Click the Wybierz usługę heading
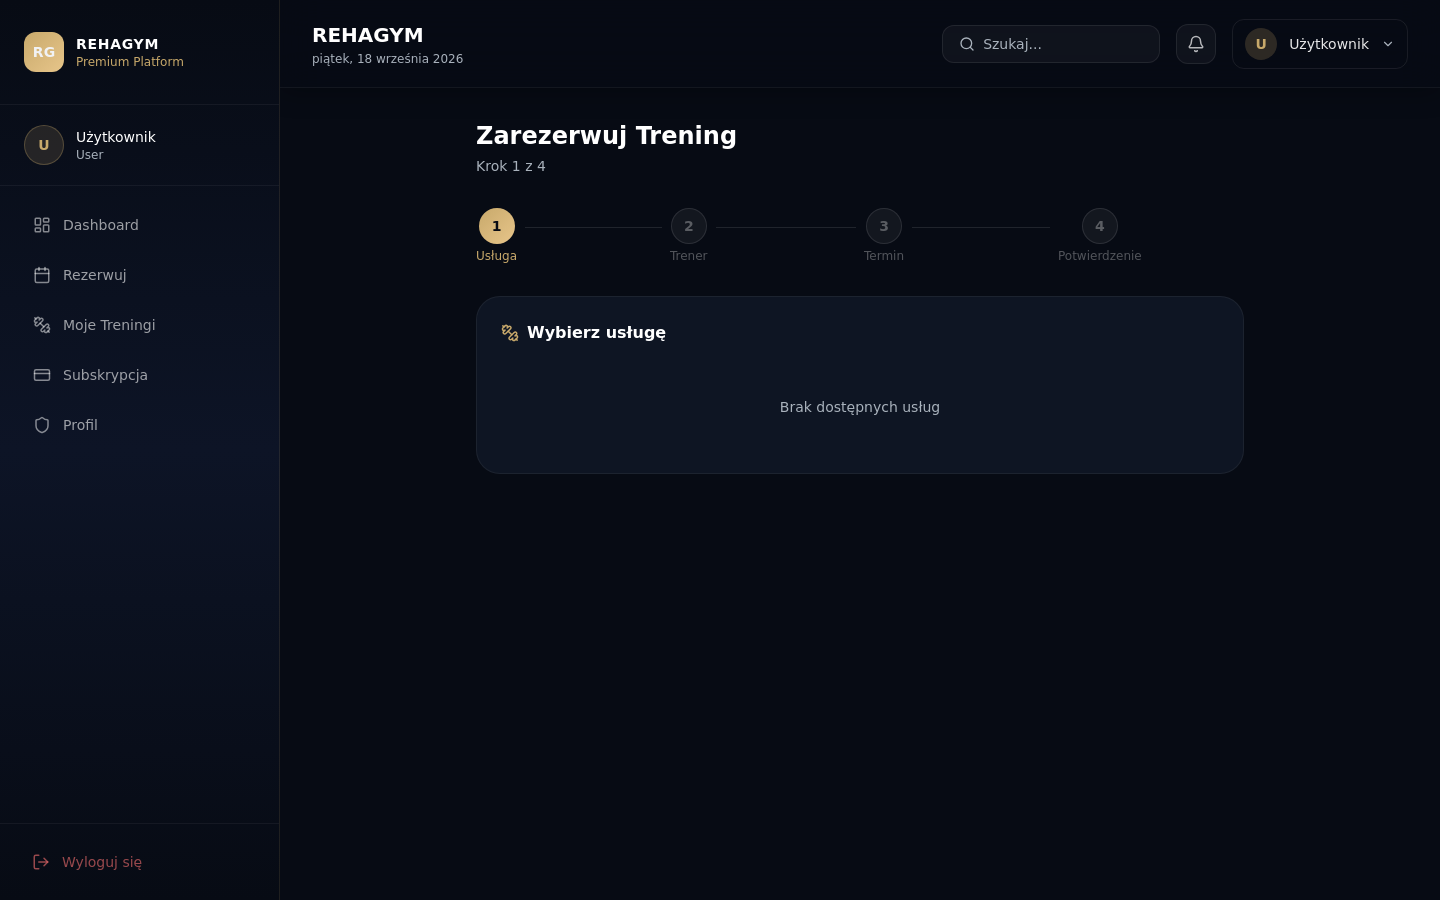This screenshot has height=900, width=1440. (596, 332)
